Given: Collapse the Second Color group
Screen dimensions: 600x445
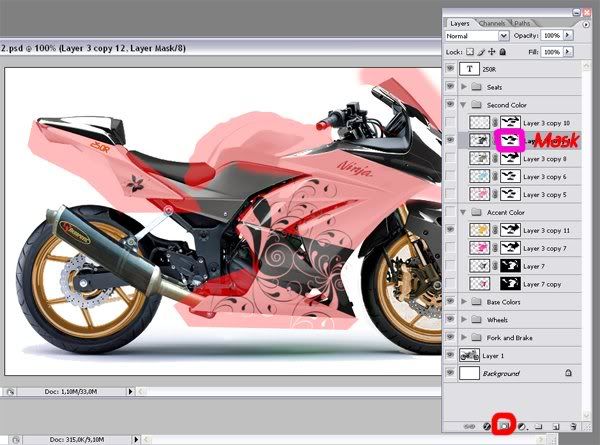Looking at the screenshot, I should click(463, 105).
